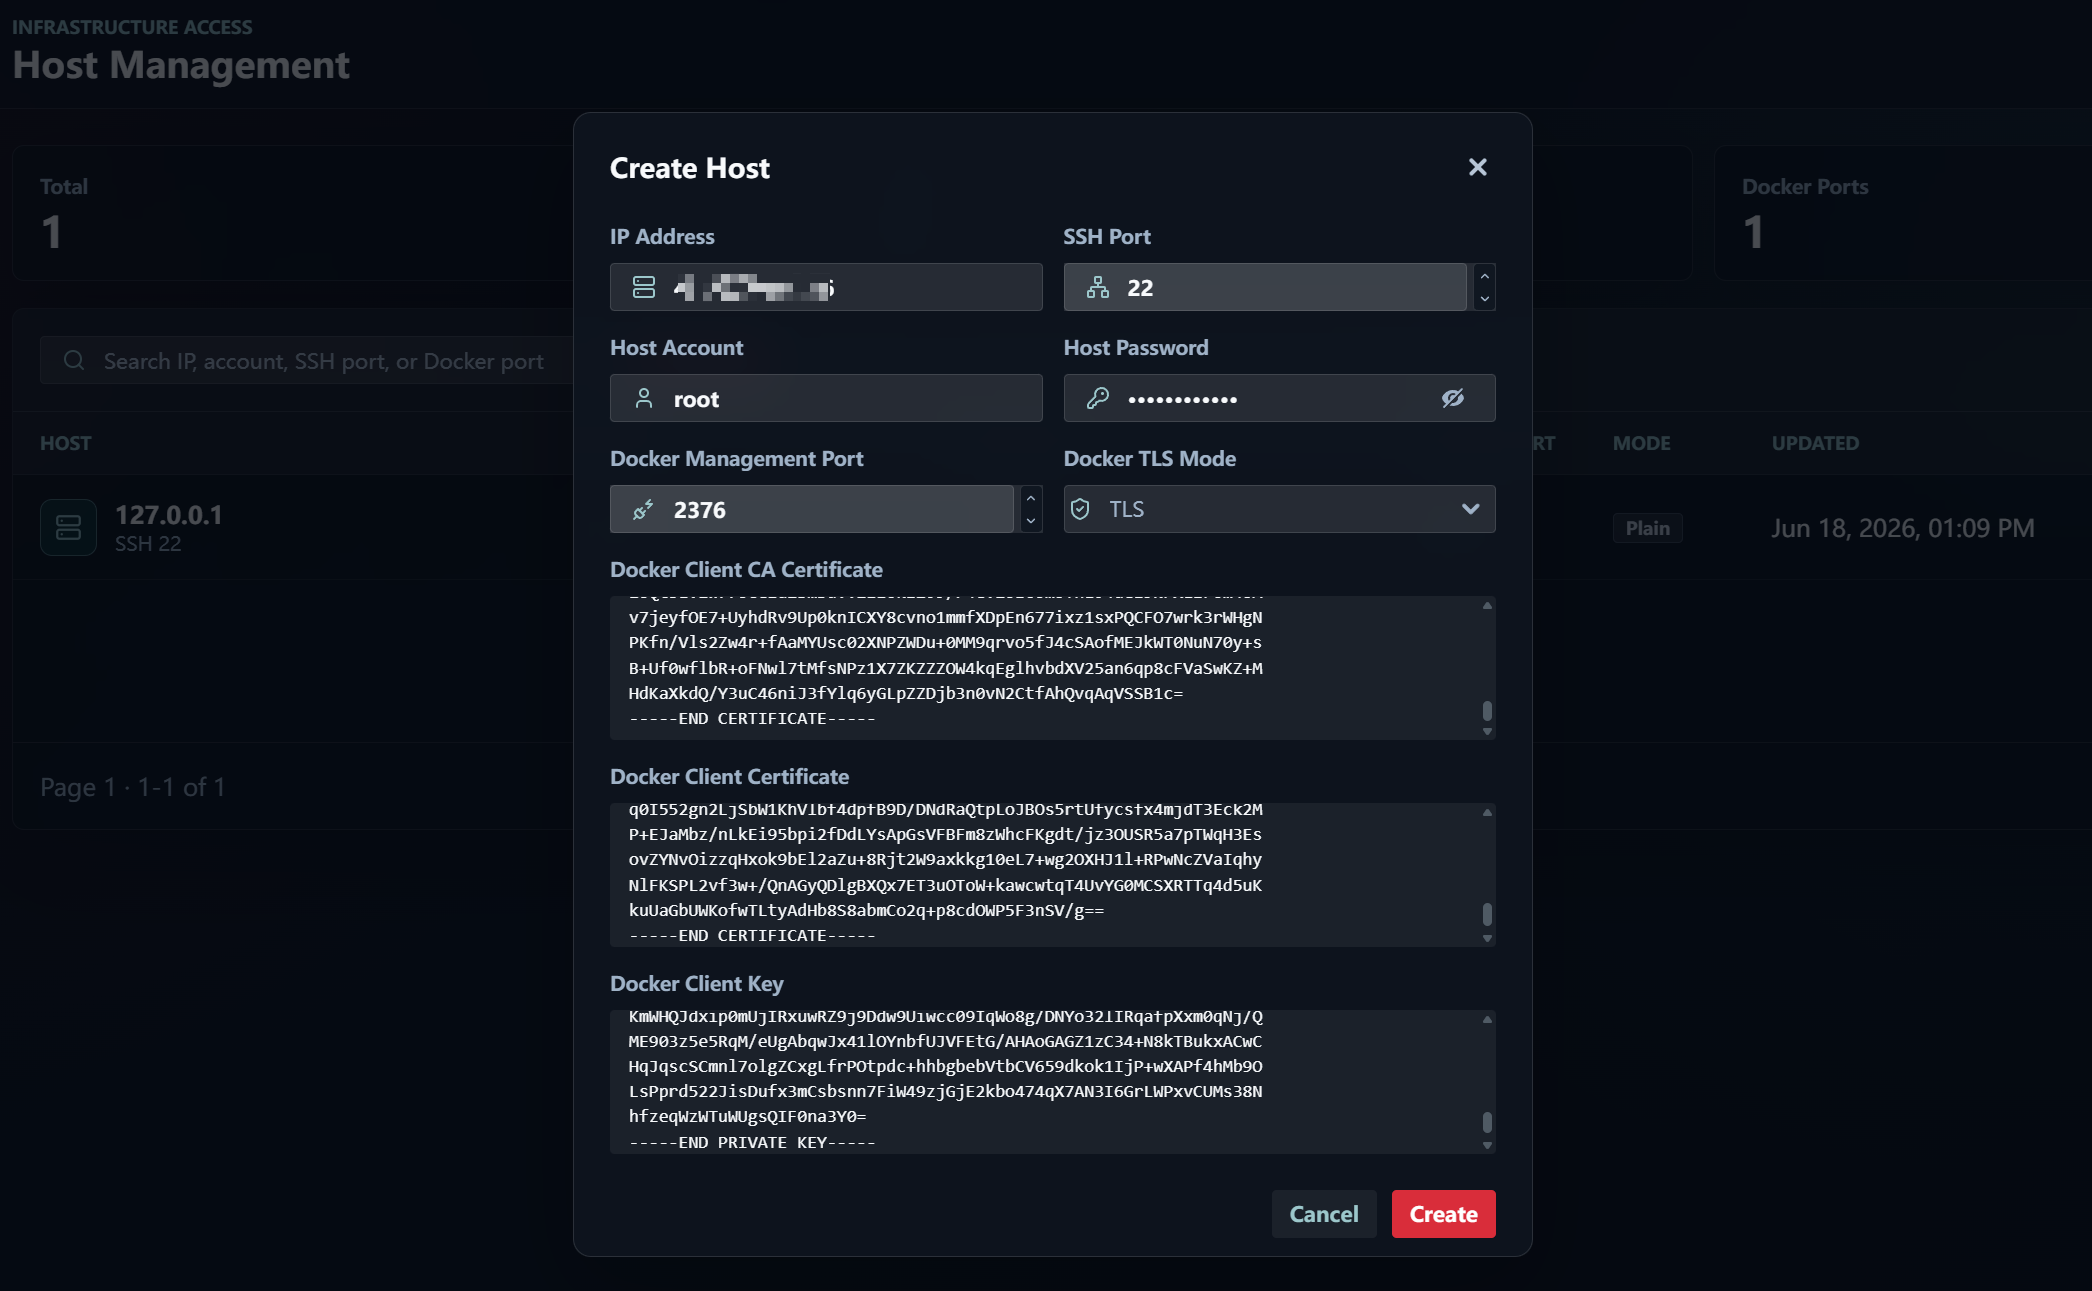Click Client Key scrollbar up arrow
This screenshot has height=1291, width=2092.
point(1487,1019)
